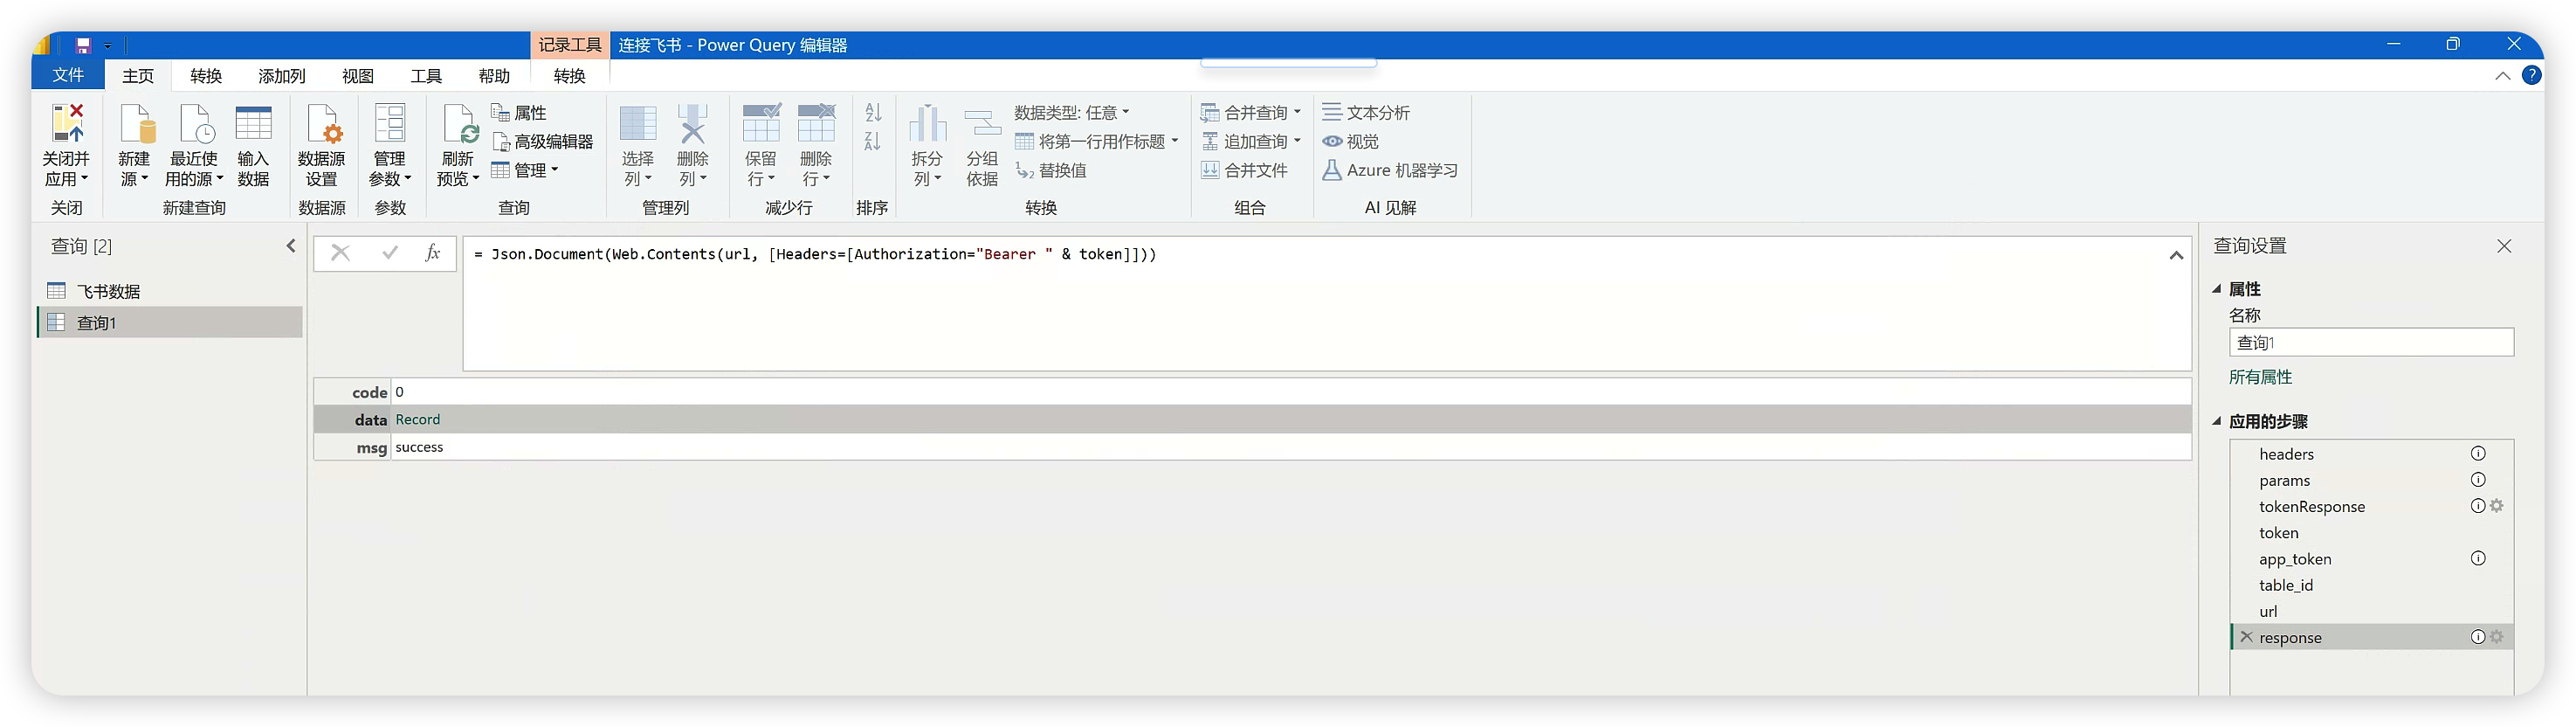
Task: Sort ascending with the A-Z icon
Action: tap(873, 112)
